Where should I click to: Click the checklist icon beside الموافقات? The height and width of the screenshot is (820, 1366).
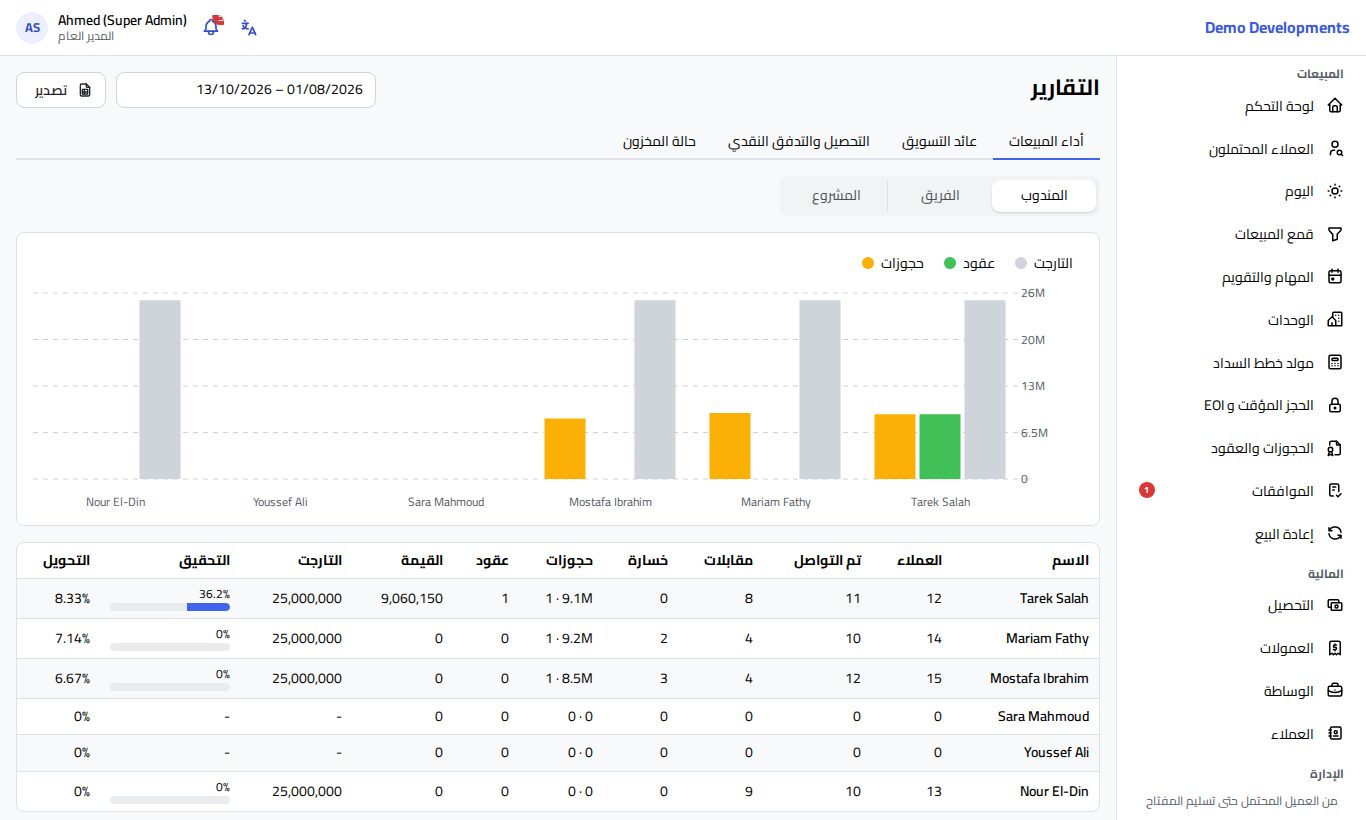click(1334, 491)
